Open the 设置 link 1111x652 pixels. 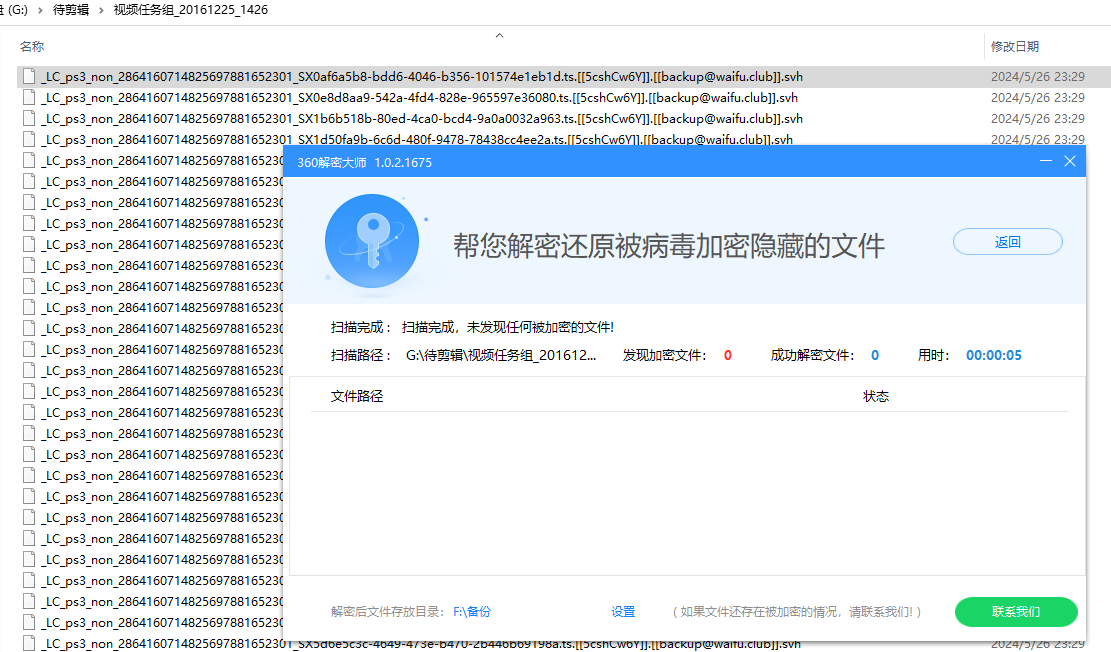(x=623, y=612)
